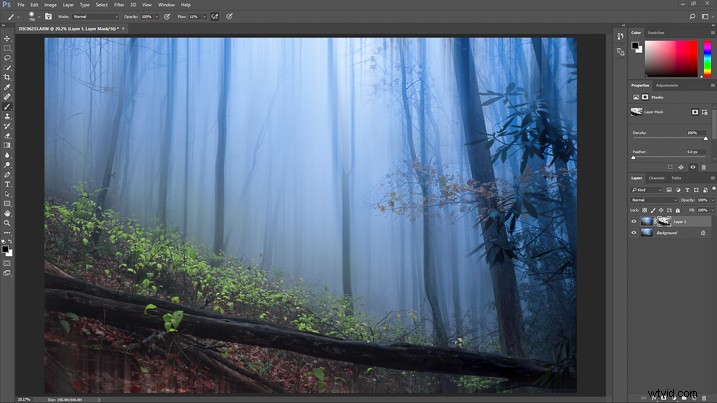717x403 pixels.
Task: Select the Eraser tool
Action: [7, 136]
